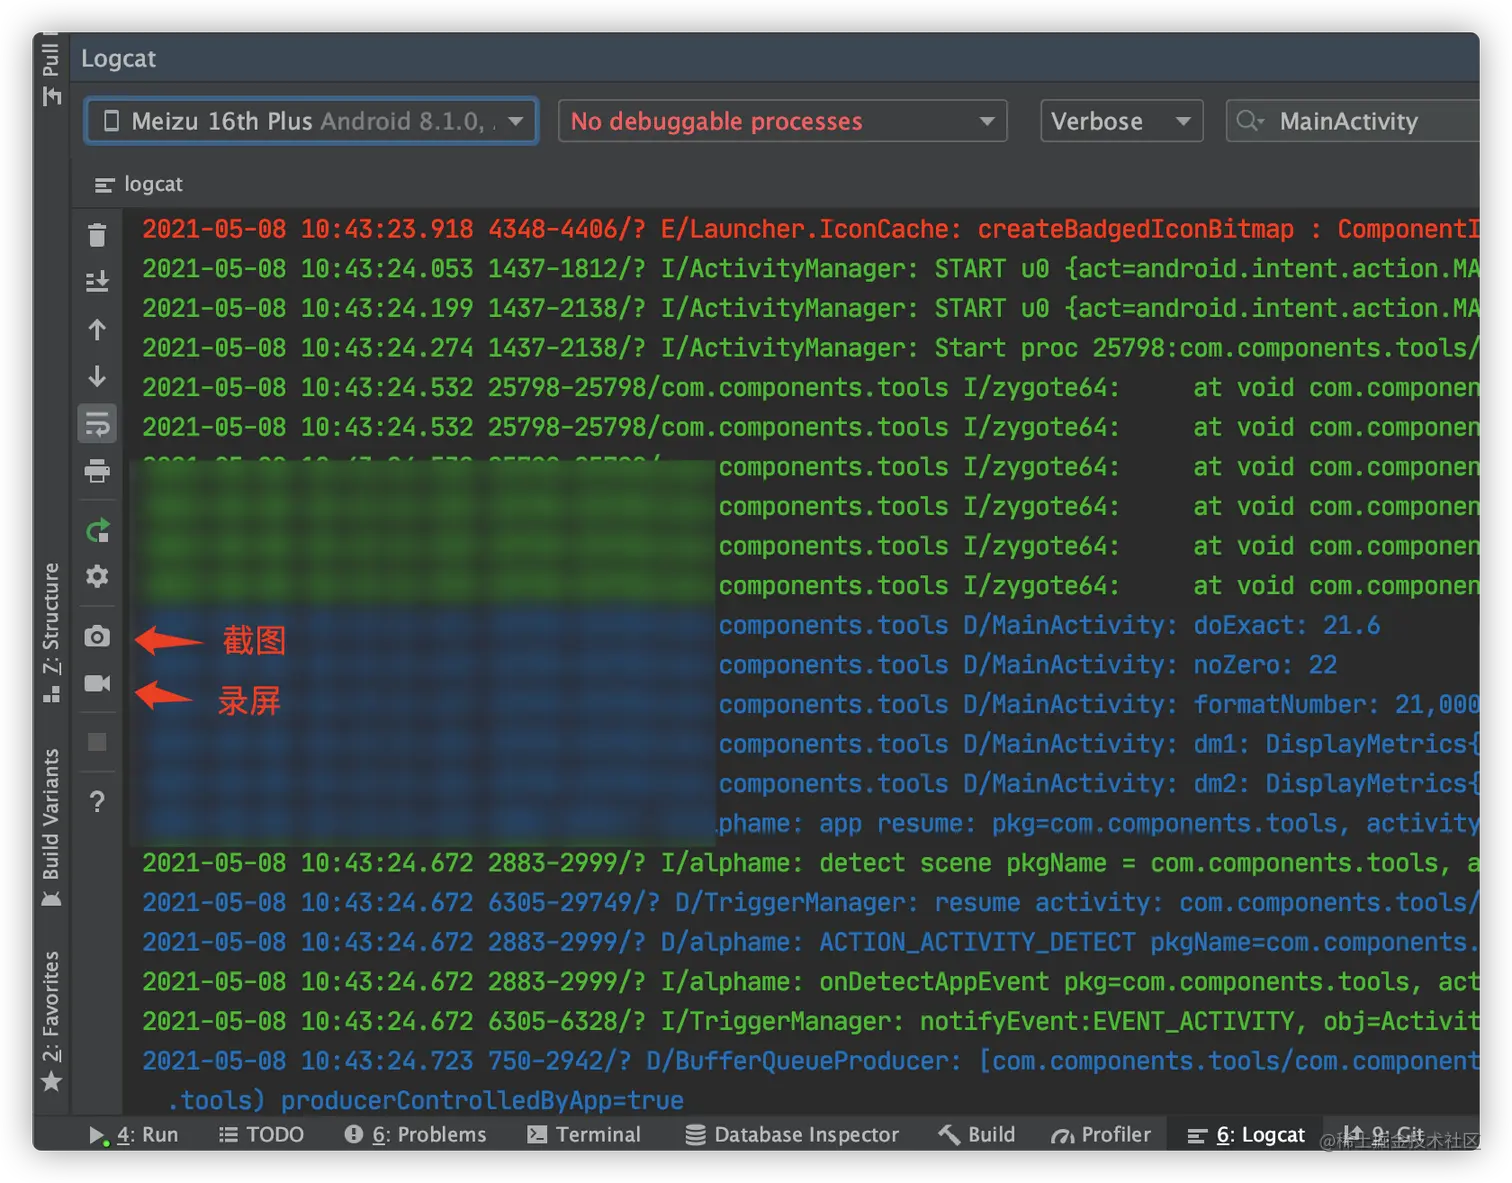1512x1183 pixels.
Task: Click the detect scene pkgName log line
Action: click(x=810, y=863)
